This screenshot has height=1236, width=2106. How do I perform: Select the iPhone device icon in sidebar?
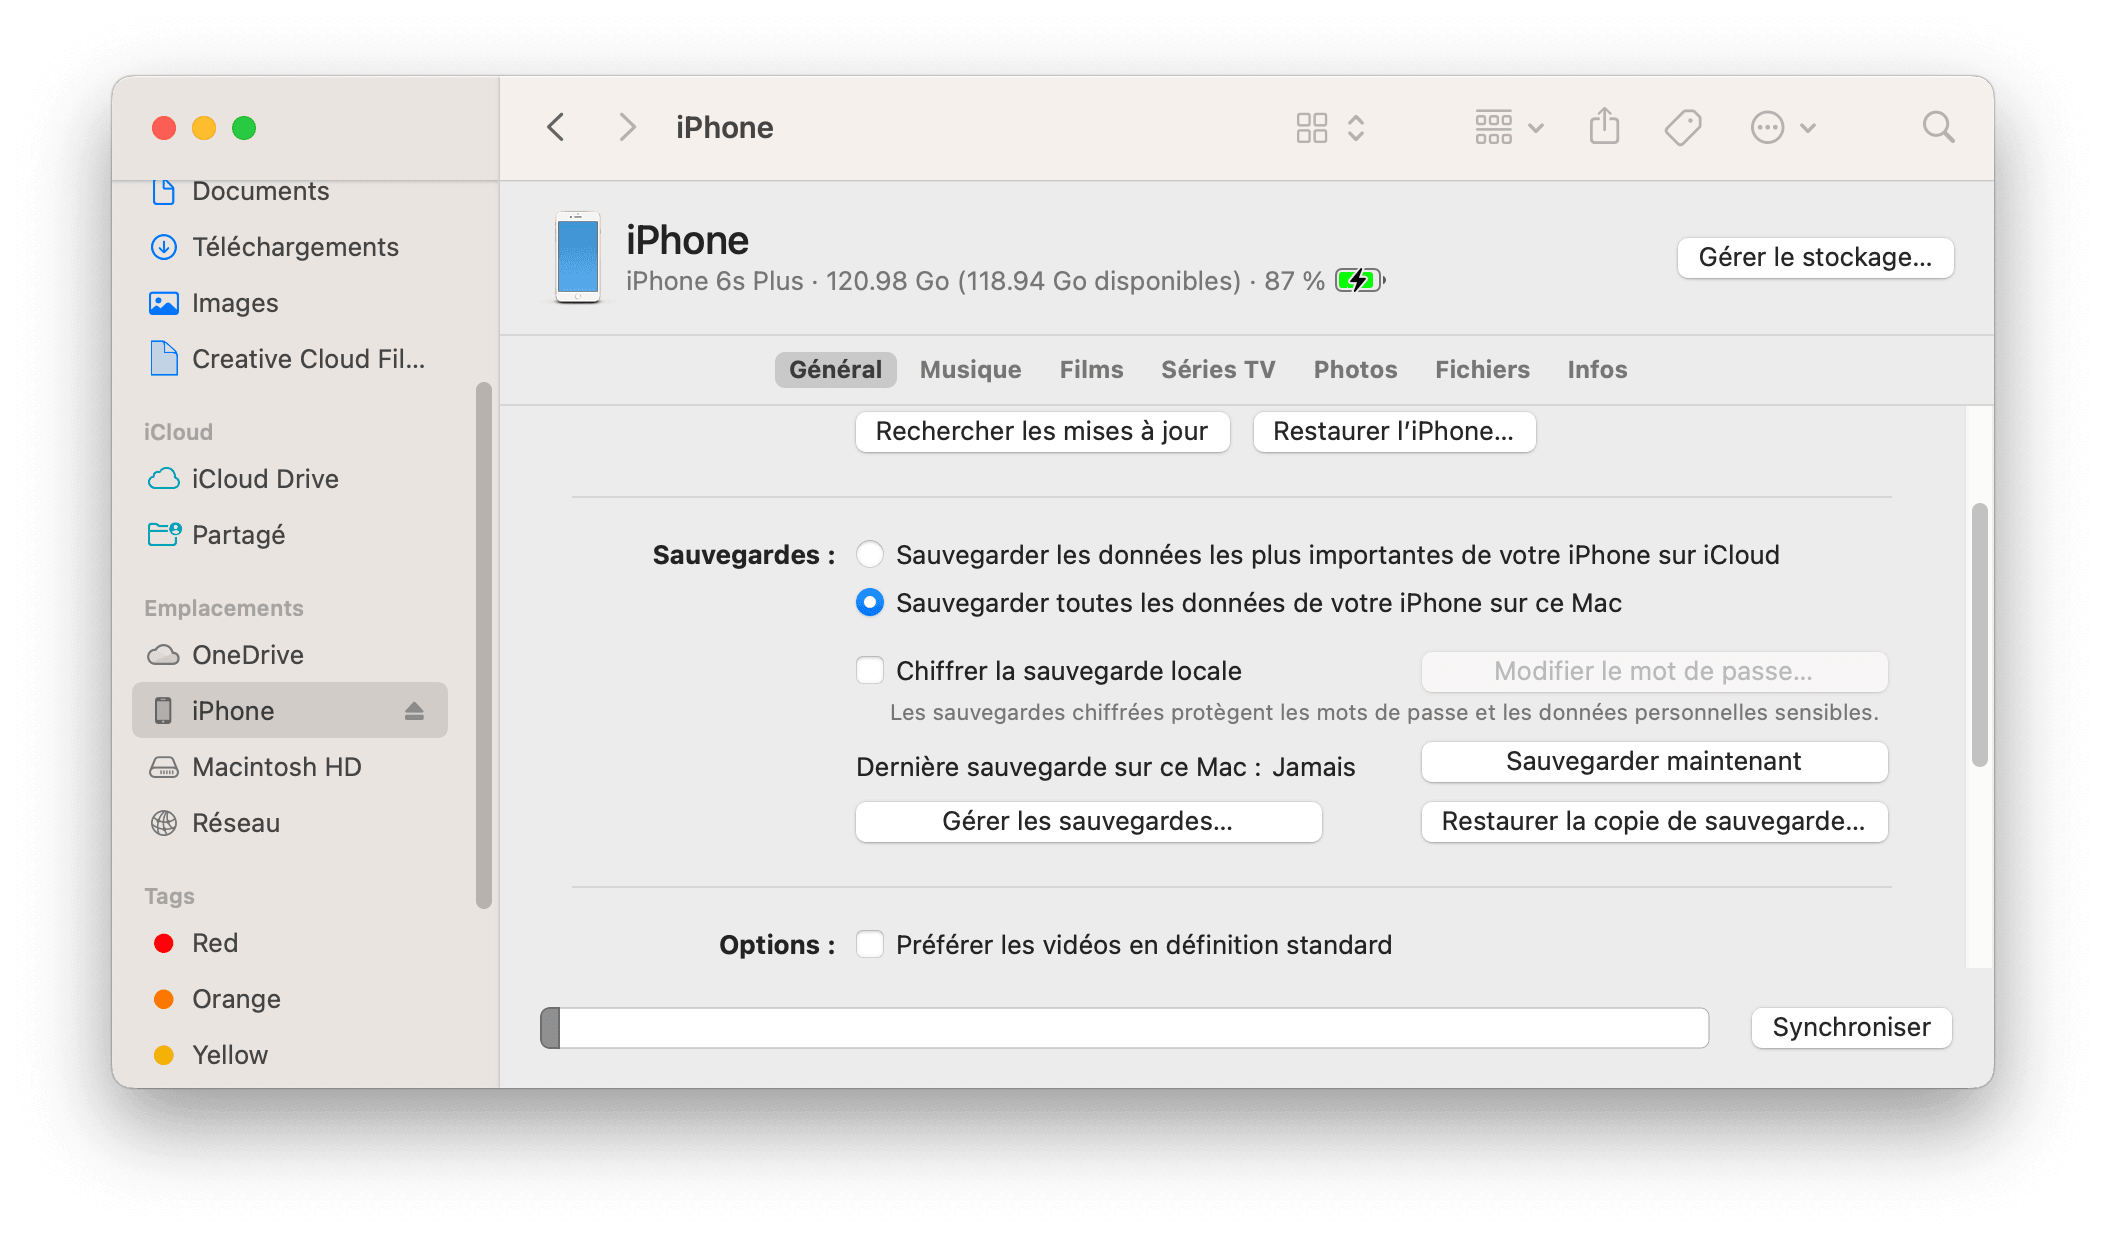click(x=163, y=711)
